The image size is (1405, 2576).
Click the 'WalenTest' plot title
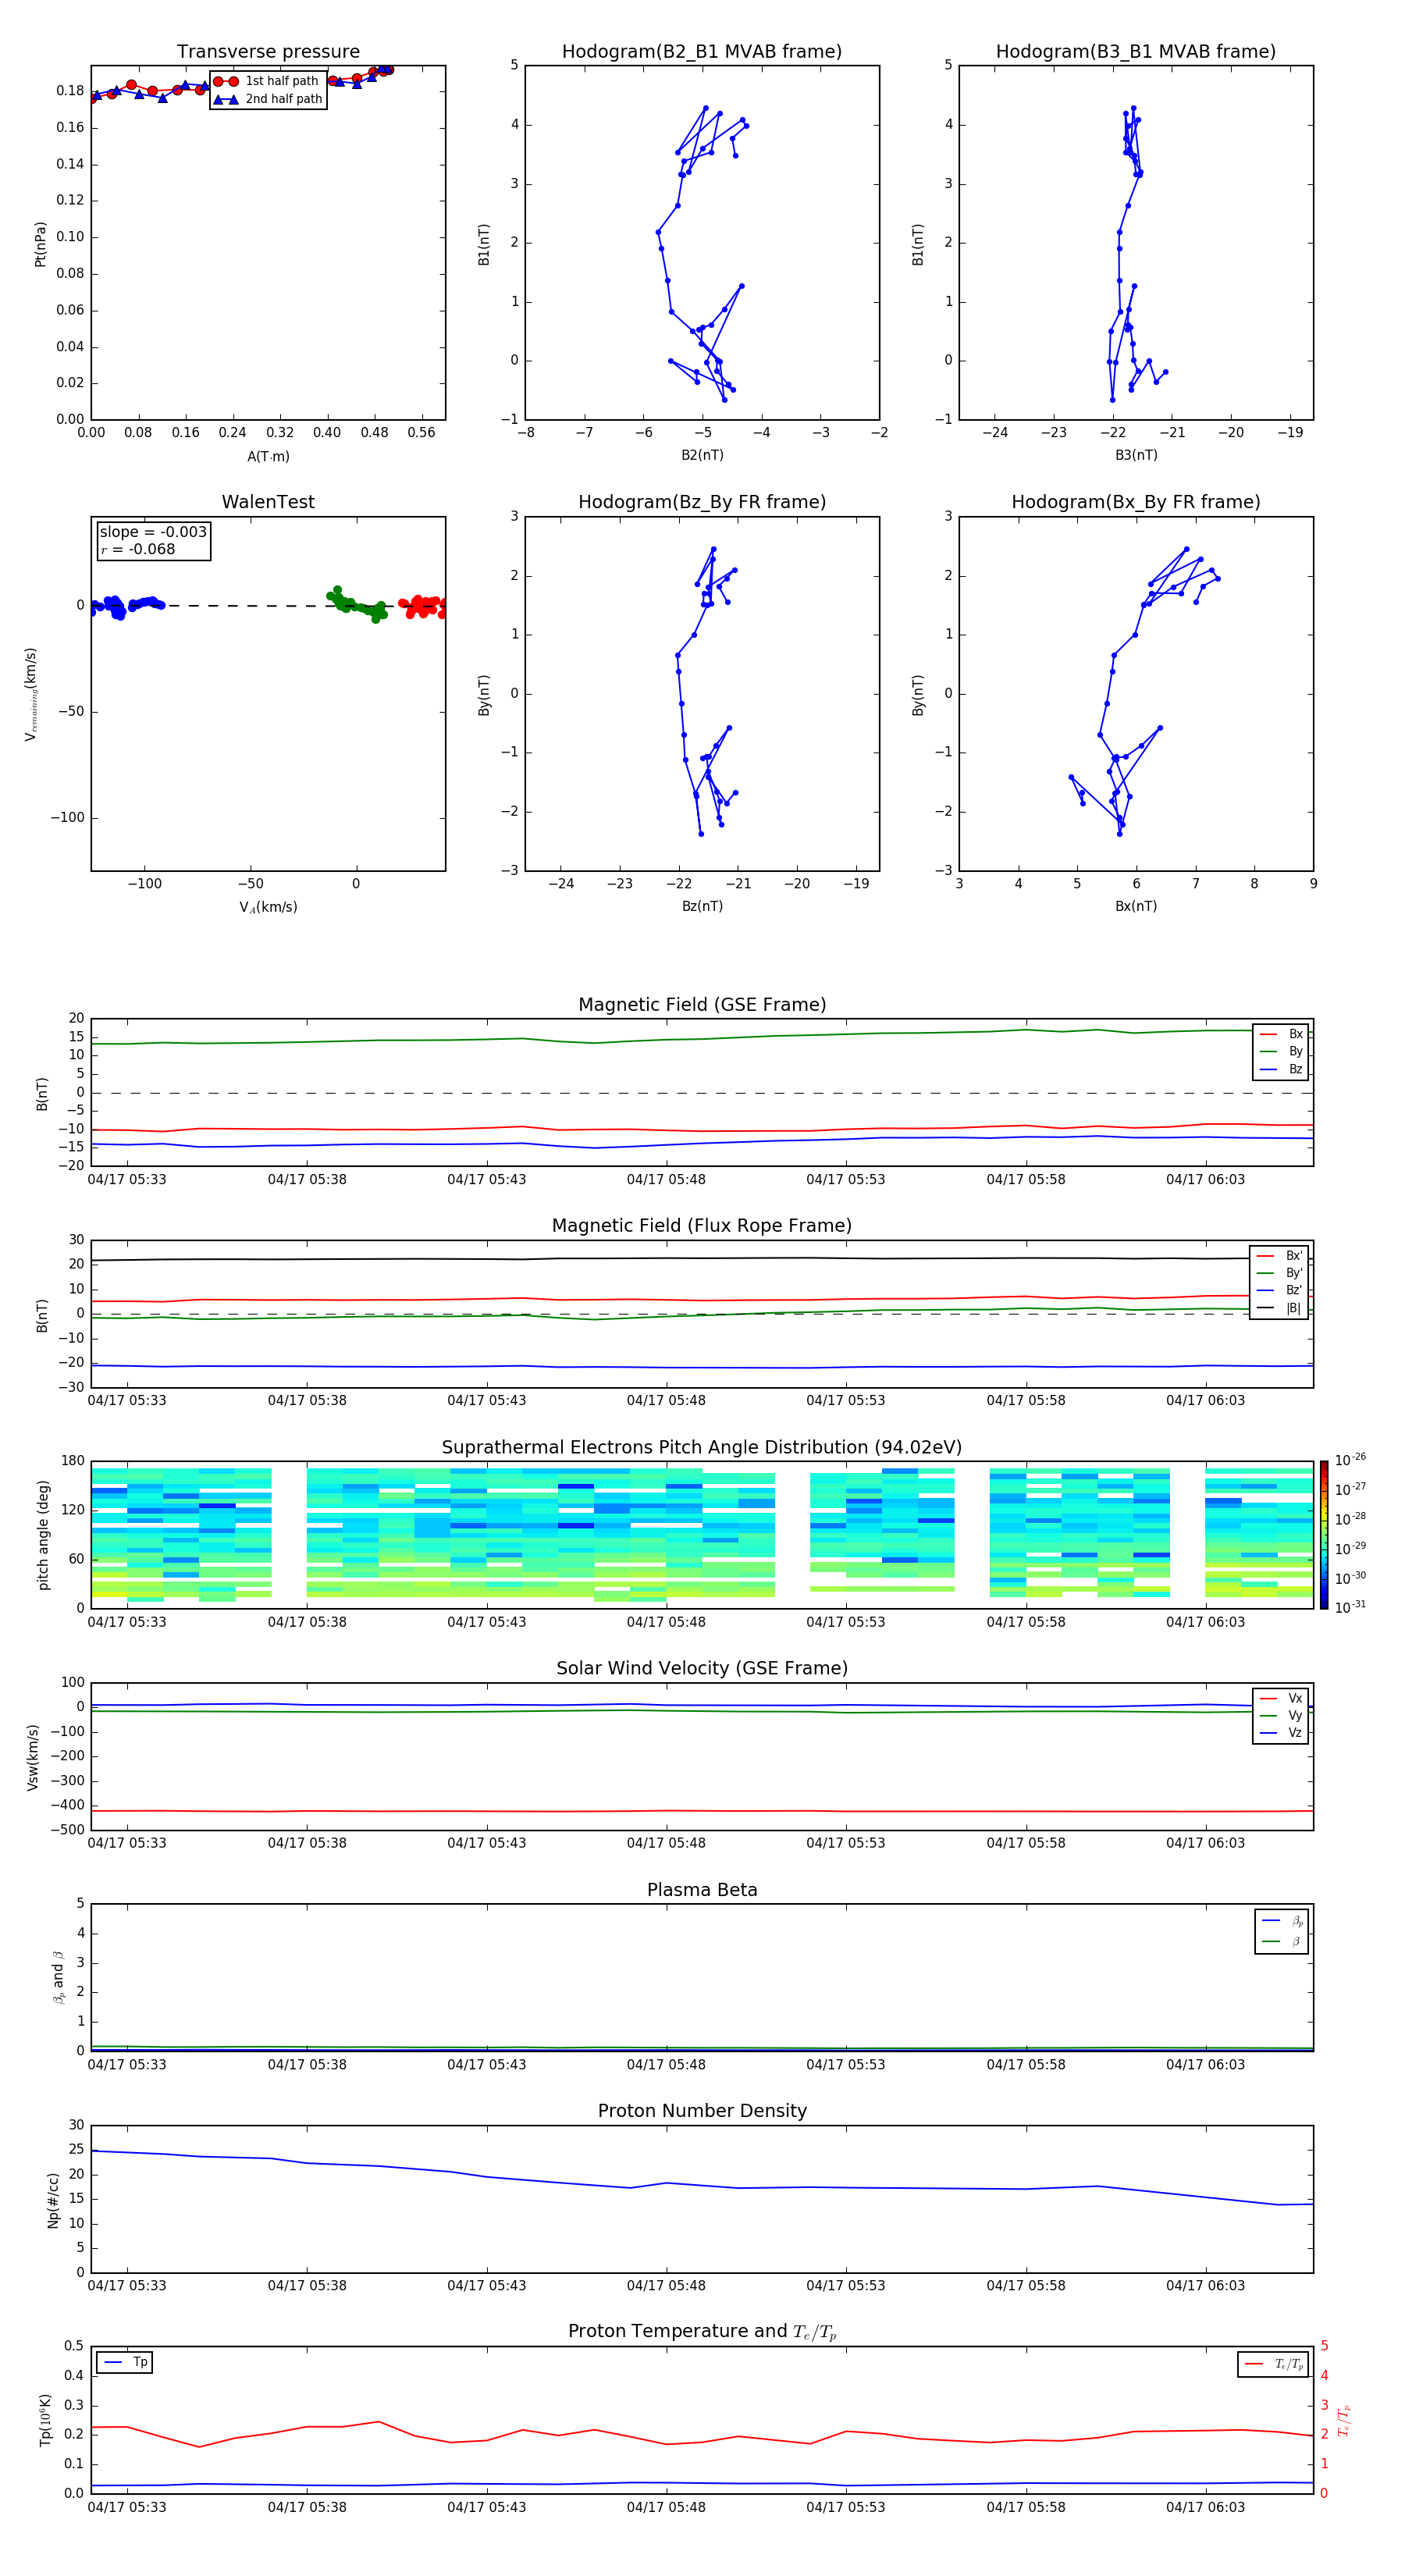(x=268, y=502)
